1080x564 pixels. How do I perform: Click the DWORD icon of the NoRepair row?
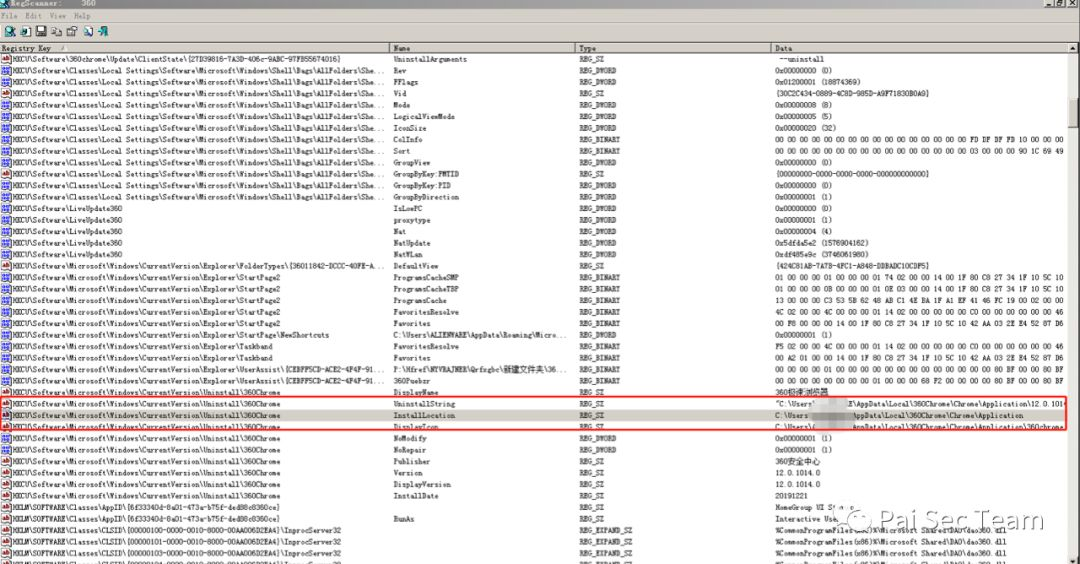pyautogui.click(x=6, y=450)
